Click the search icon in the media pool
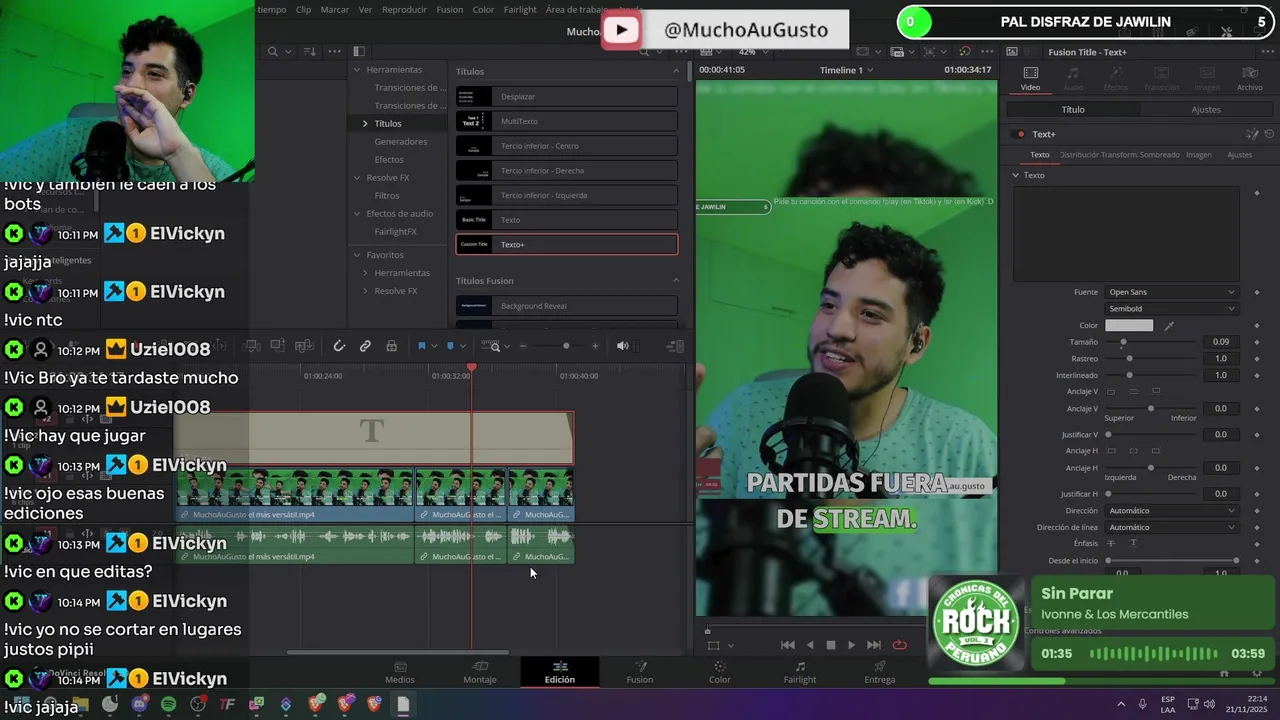This screenshot has height=720, width=1280. pos(272,51)
